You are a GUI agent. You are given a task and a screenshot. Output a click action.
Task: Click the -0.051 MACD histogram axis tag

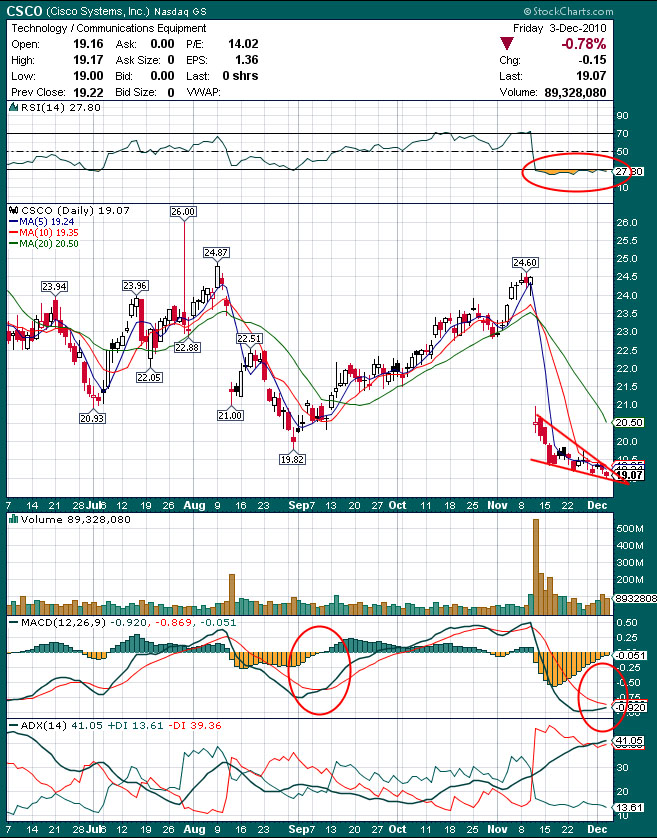630,655
